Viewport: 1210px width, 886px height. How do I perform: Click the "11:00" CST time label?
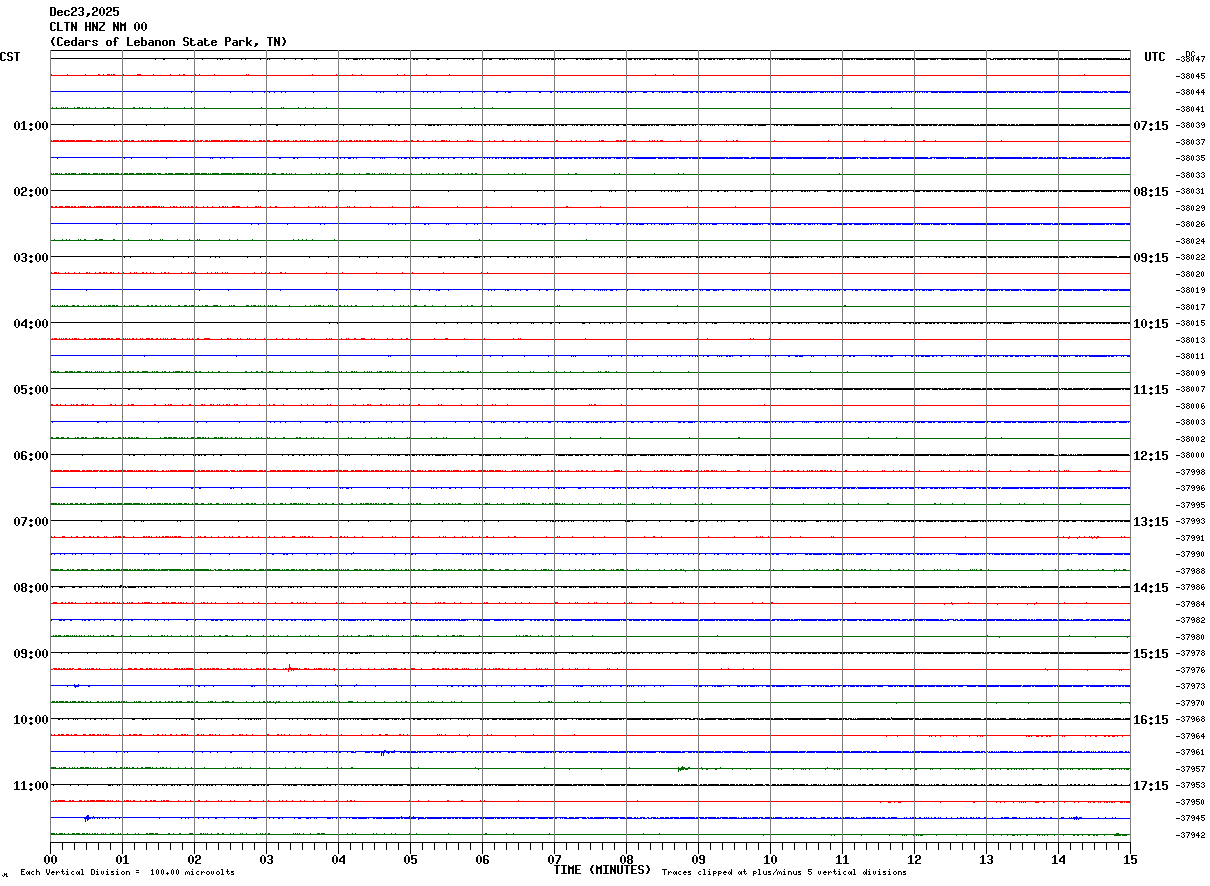pos(31,786)
